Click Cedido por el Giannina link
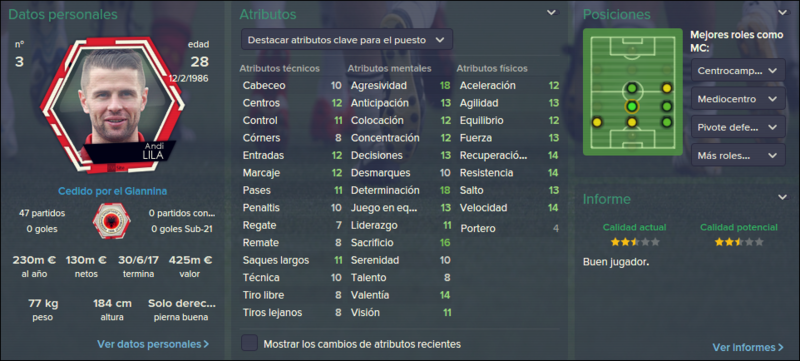Viewport: 800px width, 361px height. (113, 192)
